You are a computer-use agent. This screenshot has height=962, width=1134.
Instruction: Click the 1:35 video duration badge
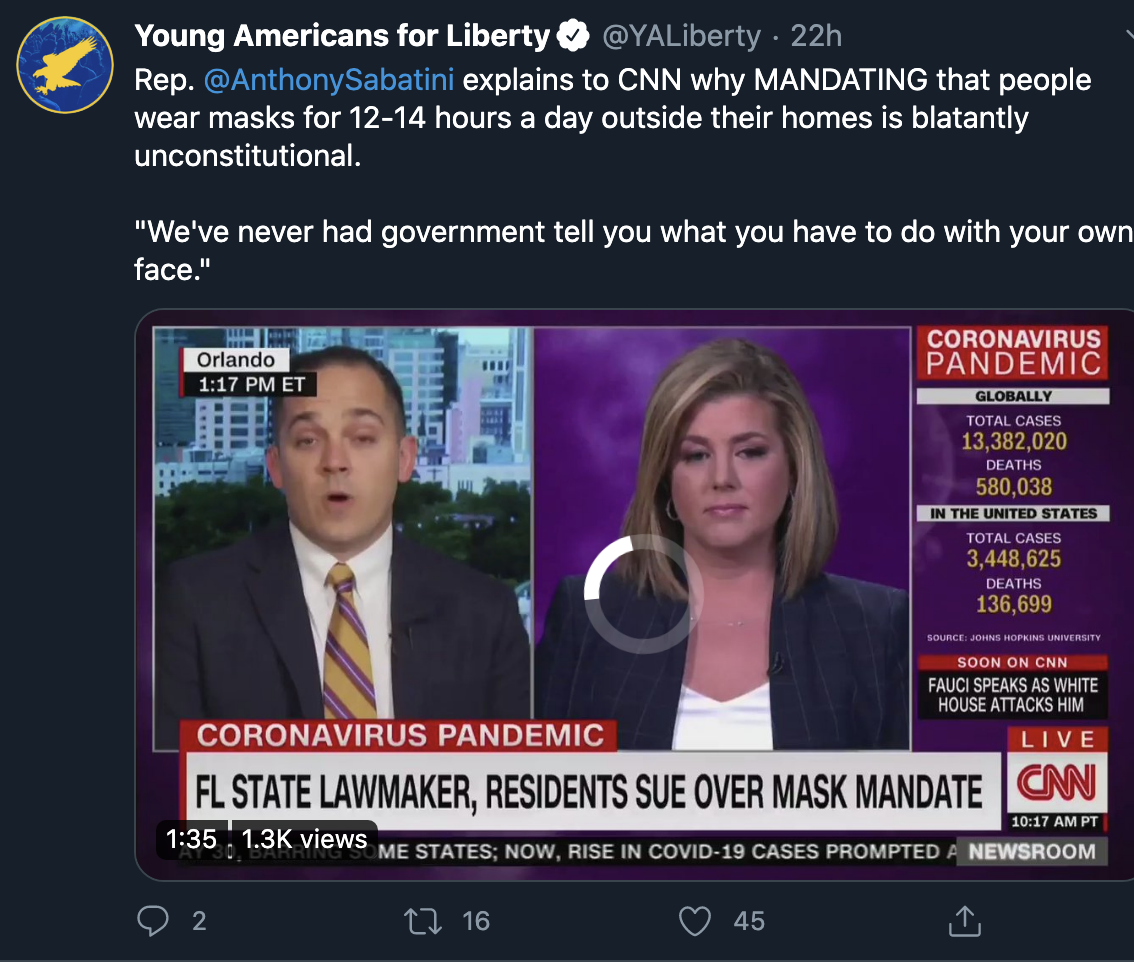pos(191,839)
